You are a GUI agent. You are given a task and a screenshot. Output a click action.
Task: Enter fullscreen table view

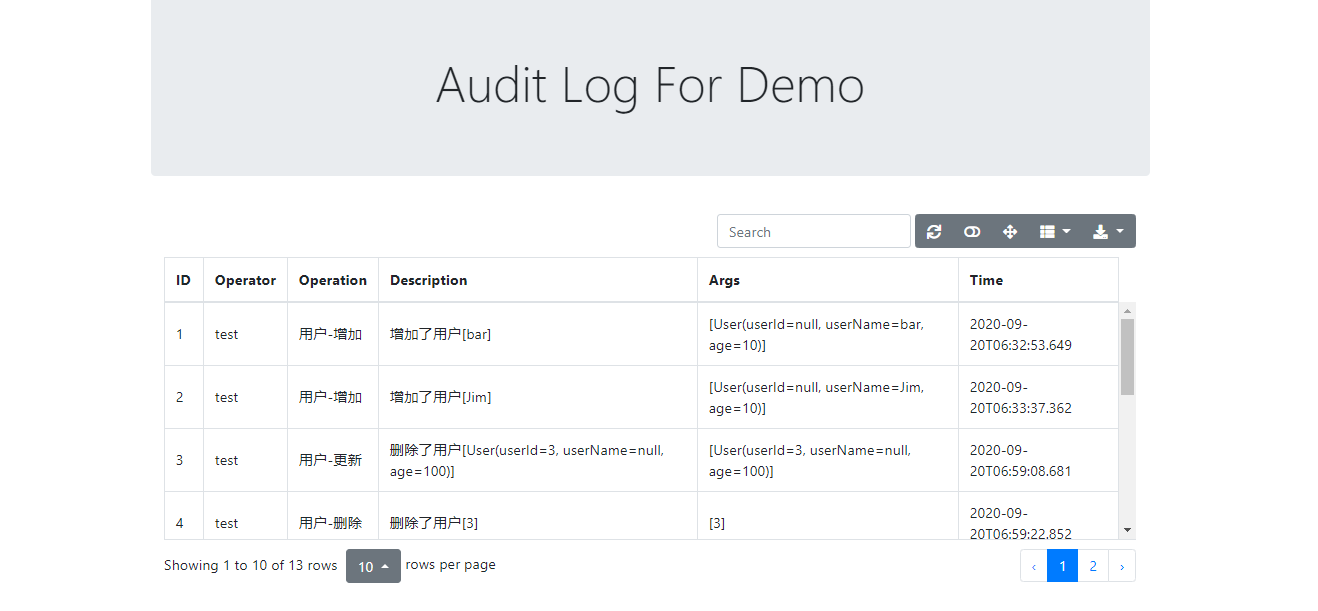coord(1010,231)
